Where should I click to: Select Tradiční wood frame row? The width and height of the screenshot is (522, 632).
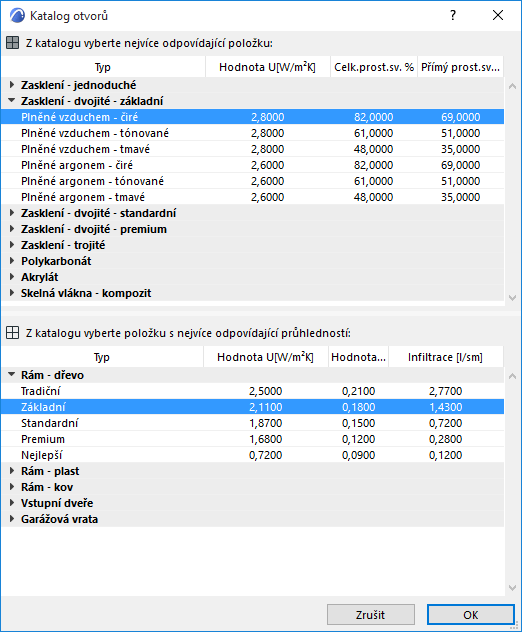(252, 391)
